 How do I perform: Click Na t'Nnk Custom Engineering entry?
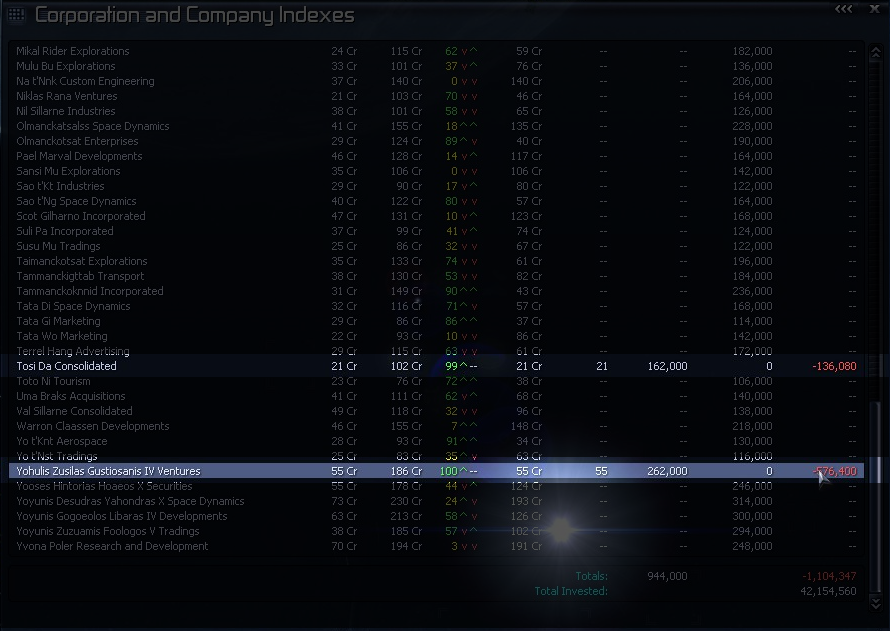coord(85,81)
